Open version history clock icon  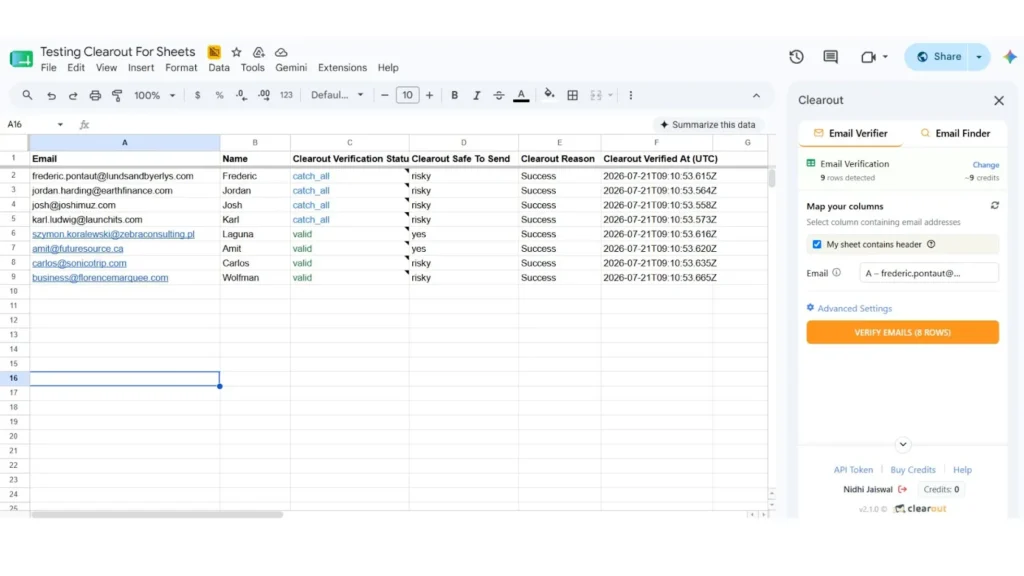pyautogui.click(x=796, y=57)
